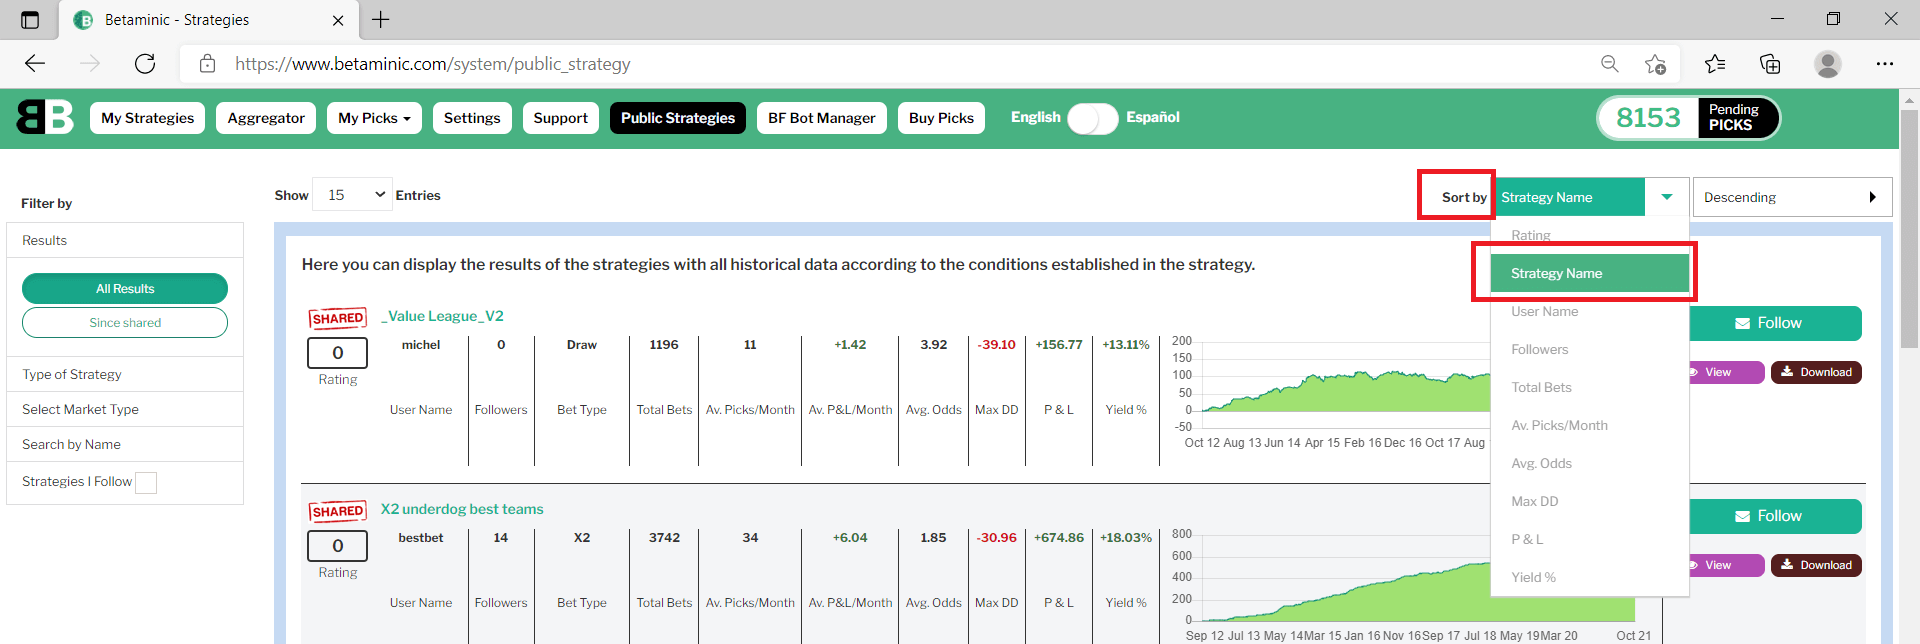Go back to the previous page
Viewport: 1920px width, 644px height.
36,64
